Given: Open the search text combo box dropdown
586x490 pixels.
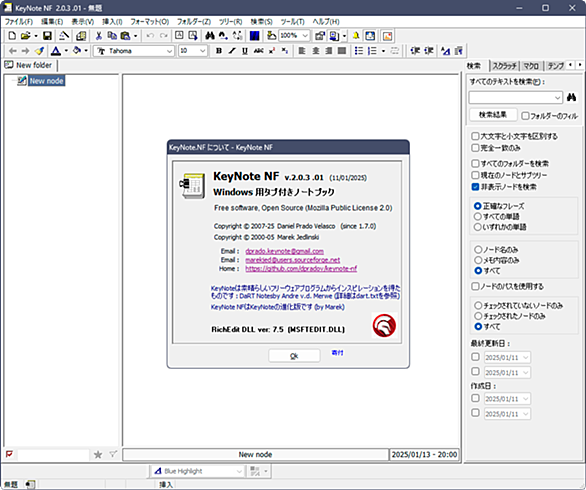Looking at the screenshot, I should point(558,98).
